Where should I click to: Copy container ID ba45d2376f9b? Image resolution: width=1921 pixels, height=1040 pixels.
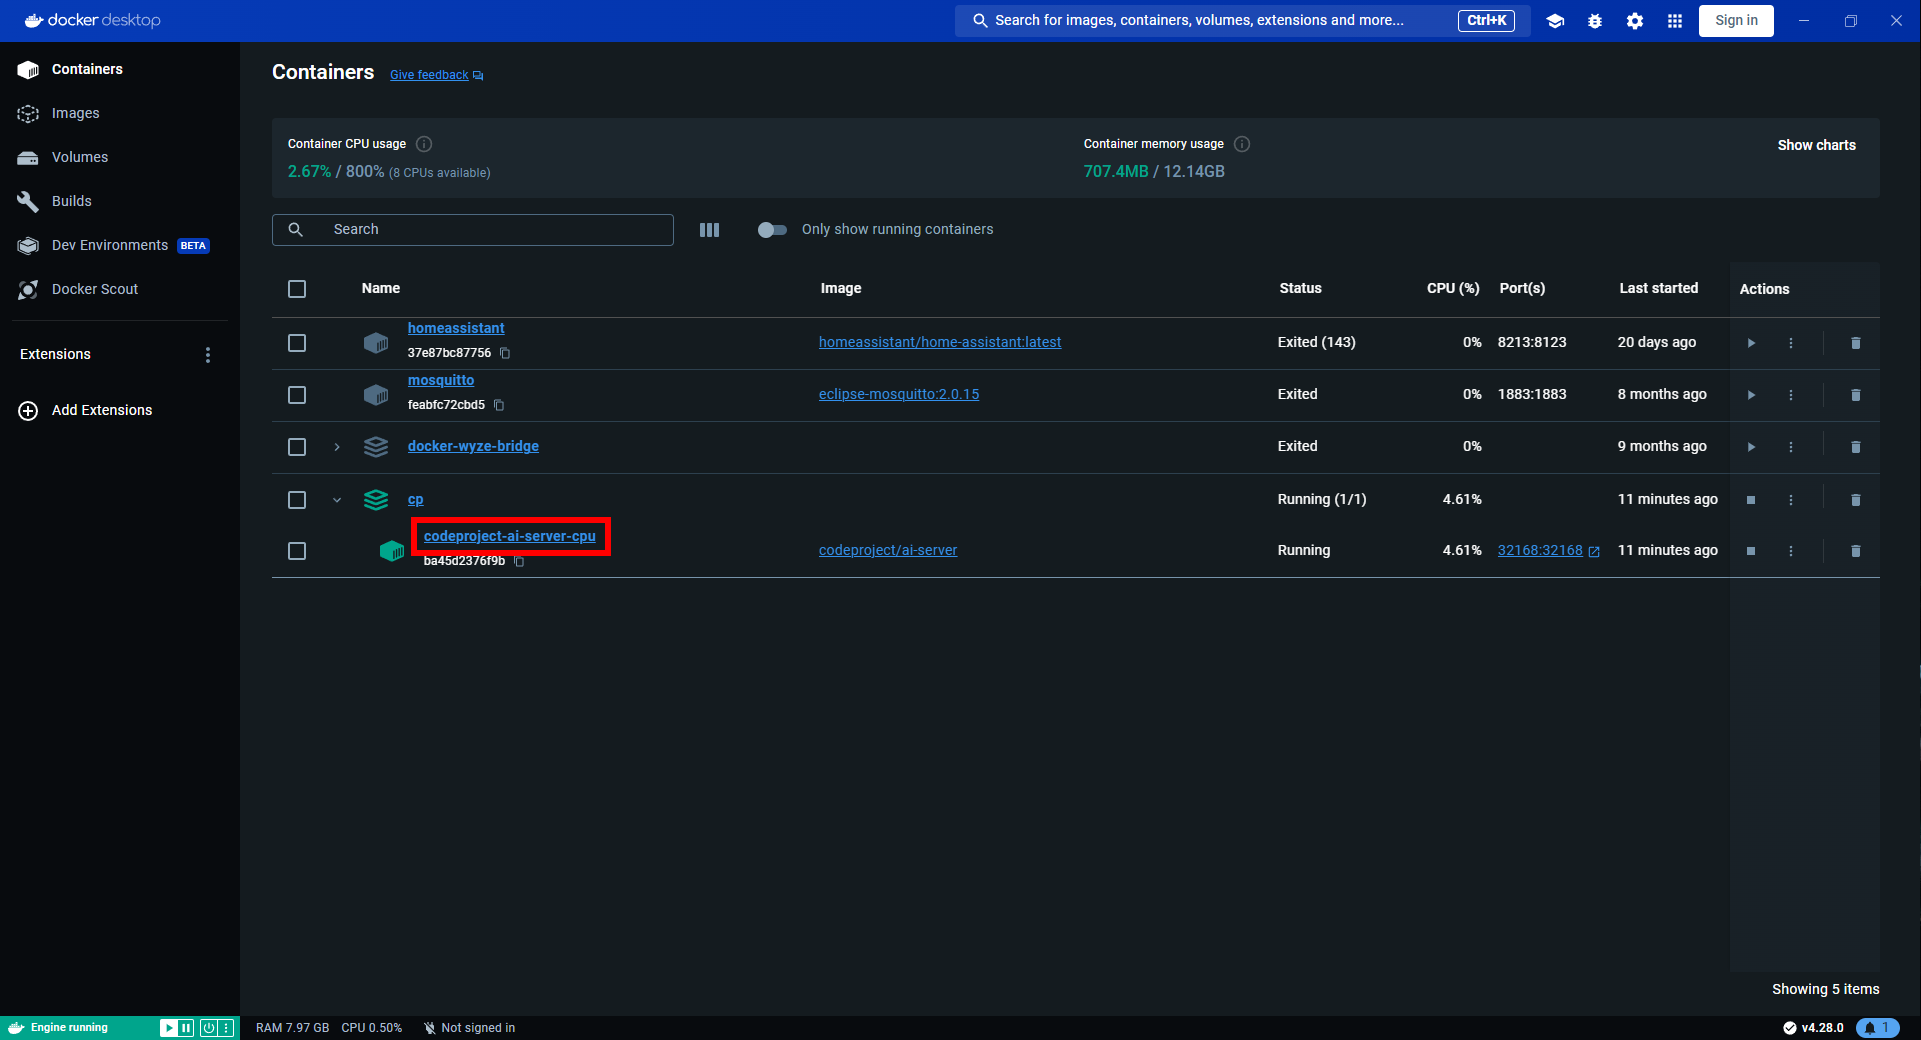519,561
